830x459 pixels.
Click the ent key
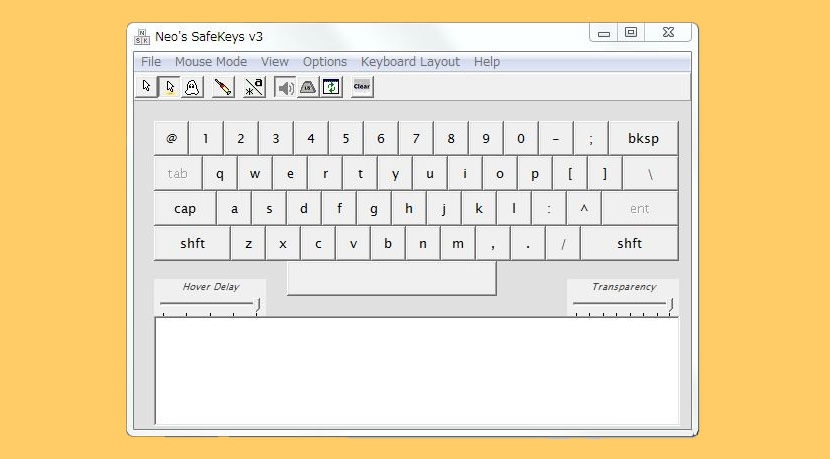[x=639, y=209]
